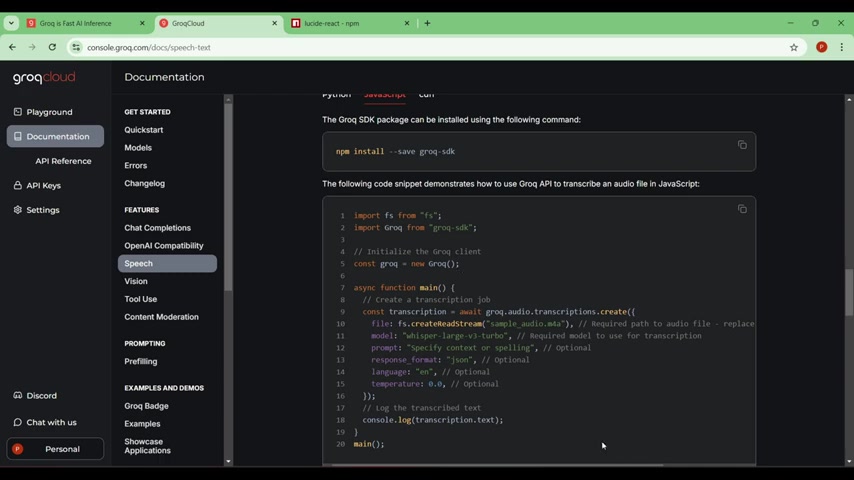Open the Playground page from the sidebar
Screen dimensions: 854x480
(49, 112)
